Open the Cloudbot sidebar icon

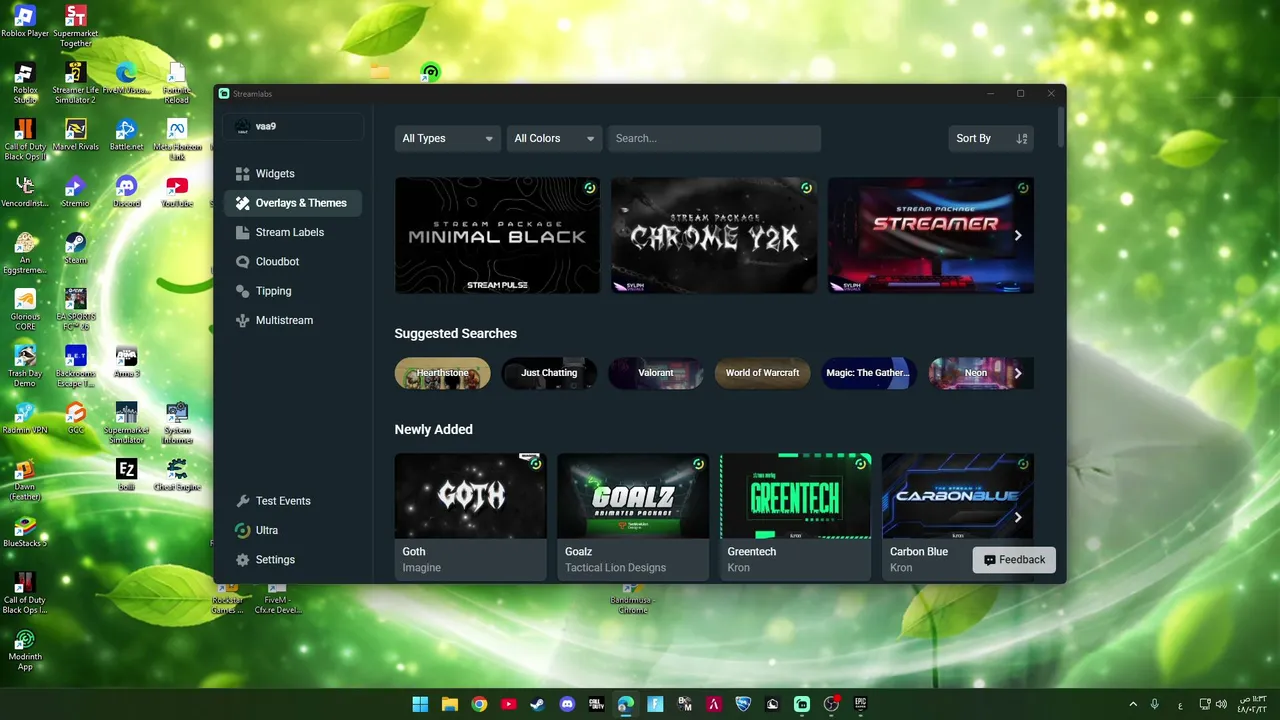click(242, 261)
